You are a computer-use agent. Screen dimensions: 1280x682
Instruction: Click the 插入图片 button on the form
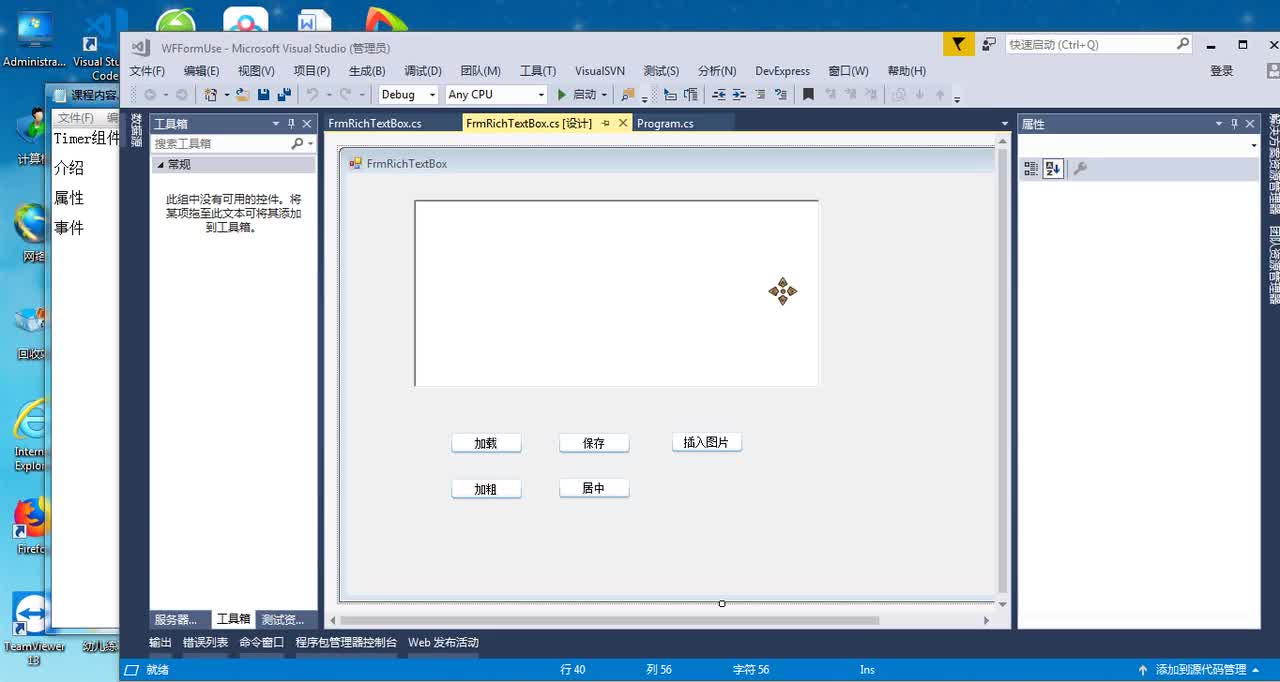(707, 442)
